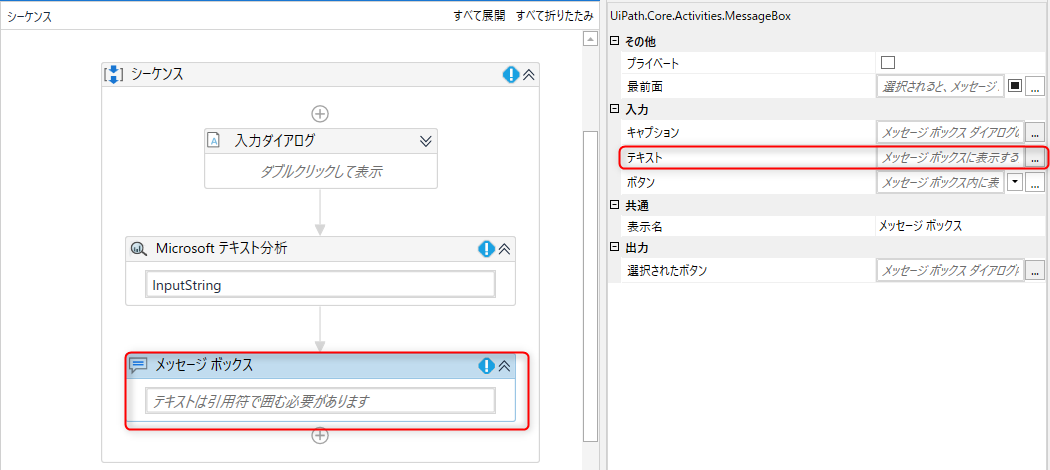
Task: Open expression editor for ボタン
Action: [x=1035, y=182]
